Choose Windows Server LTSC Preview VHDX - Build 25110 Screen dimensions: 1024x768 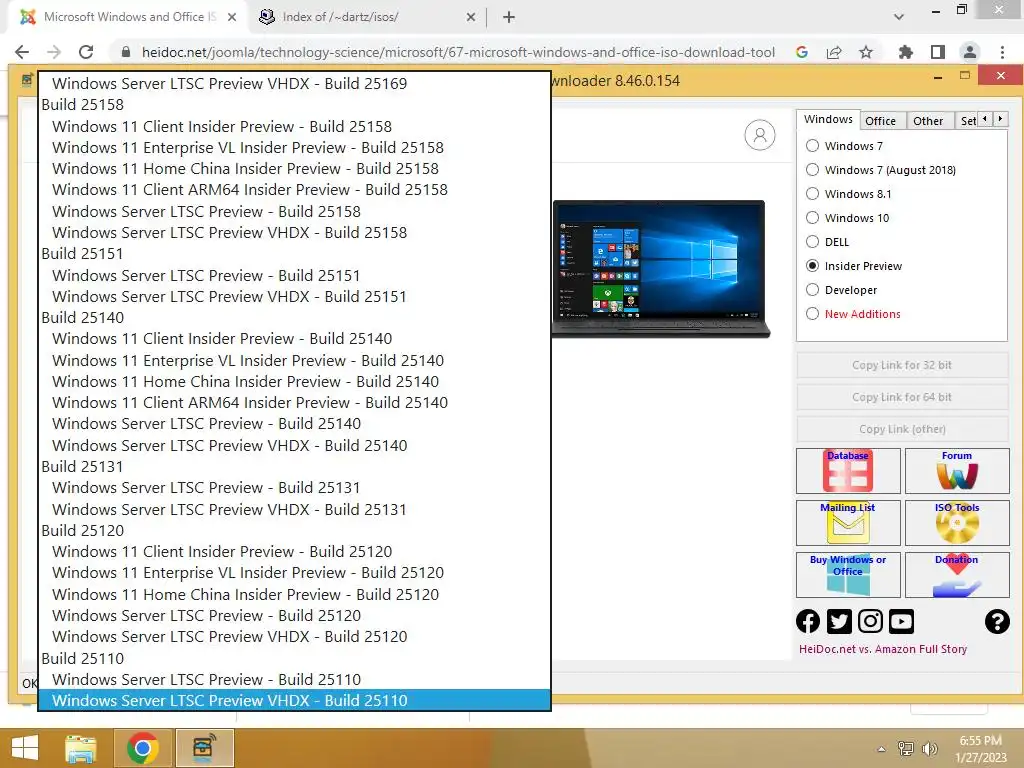[x=295, y=700]
